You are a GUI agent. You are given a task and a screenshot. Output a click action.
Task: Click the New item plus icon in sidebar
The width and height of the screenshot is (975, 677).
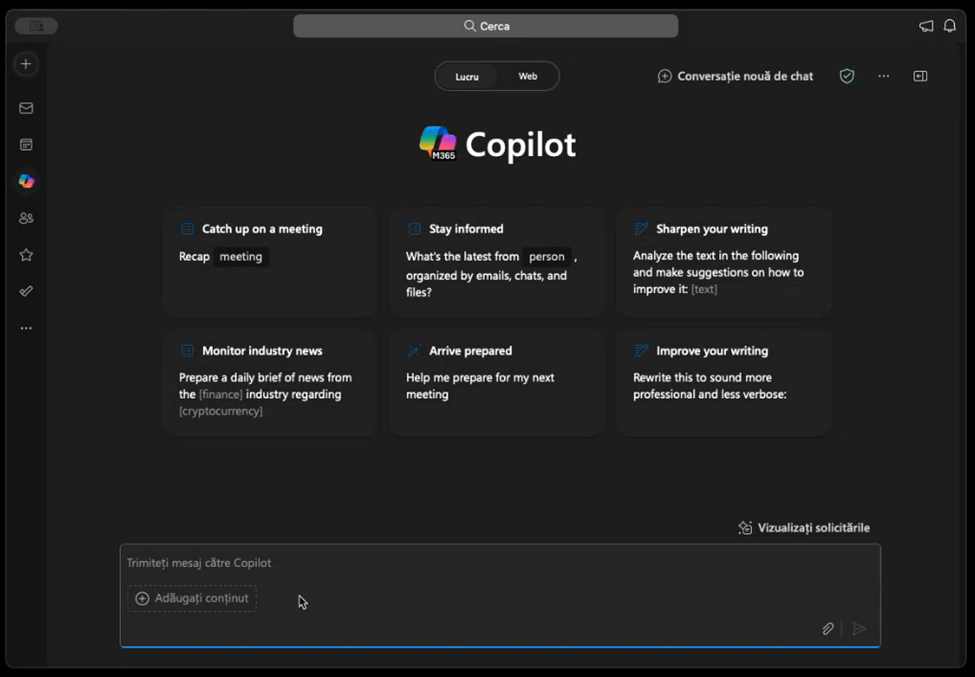point(26,64)
